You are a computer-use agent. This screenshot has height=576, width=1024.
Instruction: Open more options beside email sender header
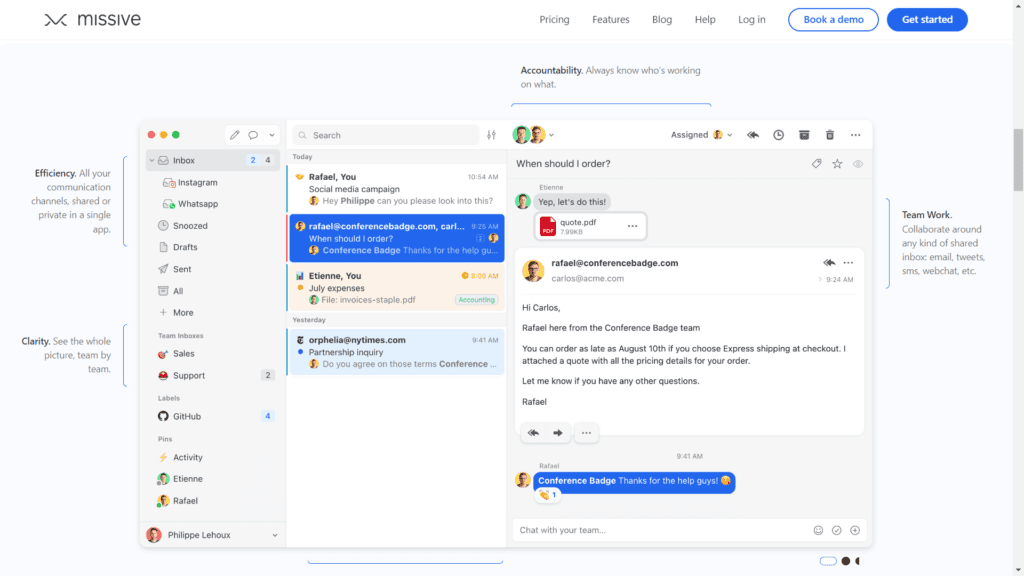point(848,263)
